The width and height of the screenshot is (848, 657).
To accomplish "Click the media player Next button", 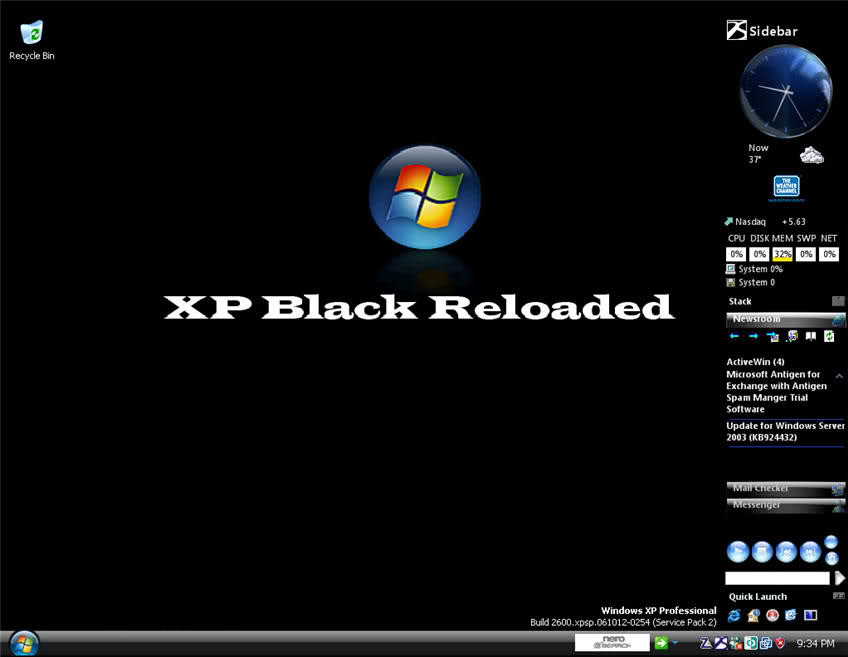I will [810, 552].
